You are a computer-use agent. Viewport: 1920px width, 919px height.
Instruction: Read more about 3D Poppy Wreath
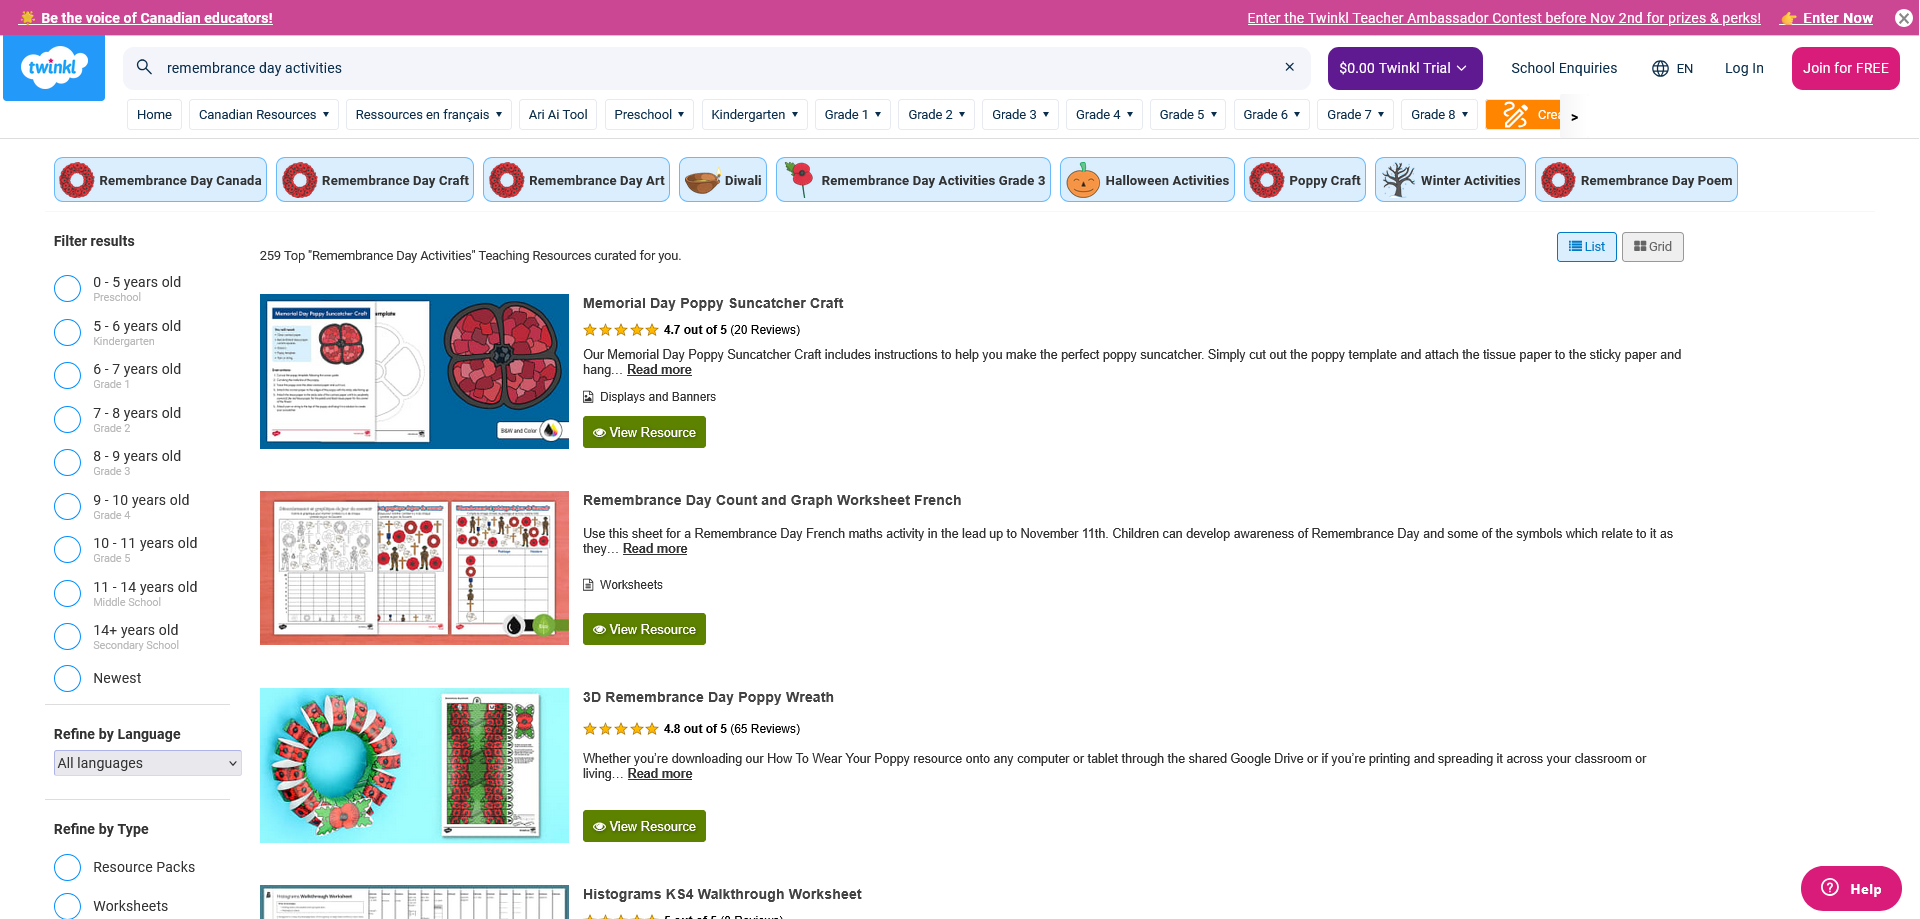[x=660, y=774]
